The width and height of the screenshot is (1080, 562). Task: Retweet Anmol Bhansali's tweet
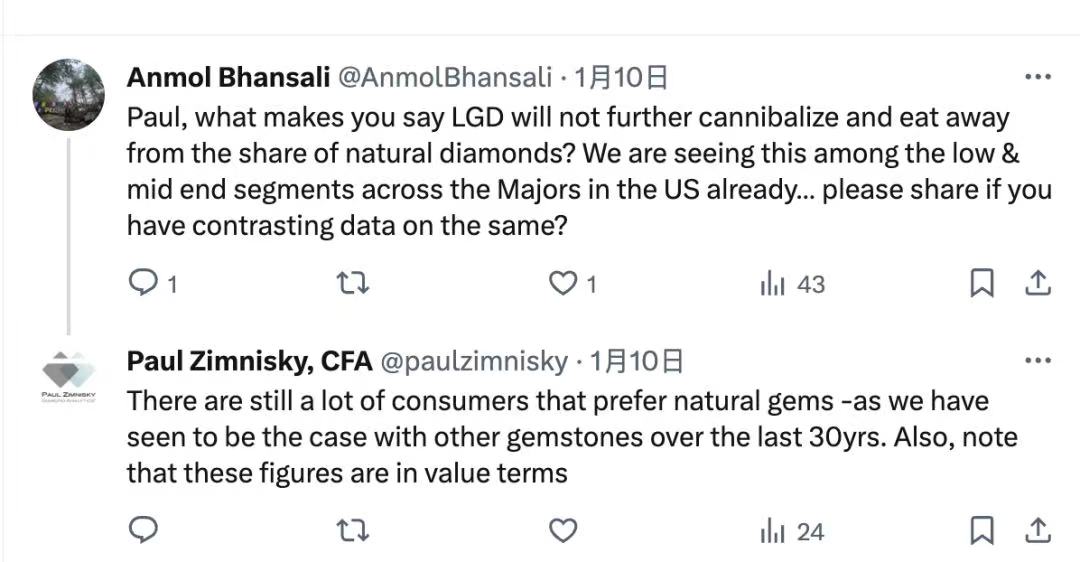(x=354, y=284)
